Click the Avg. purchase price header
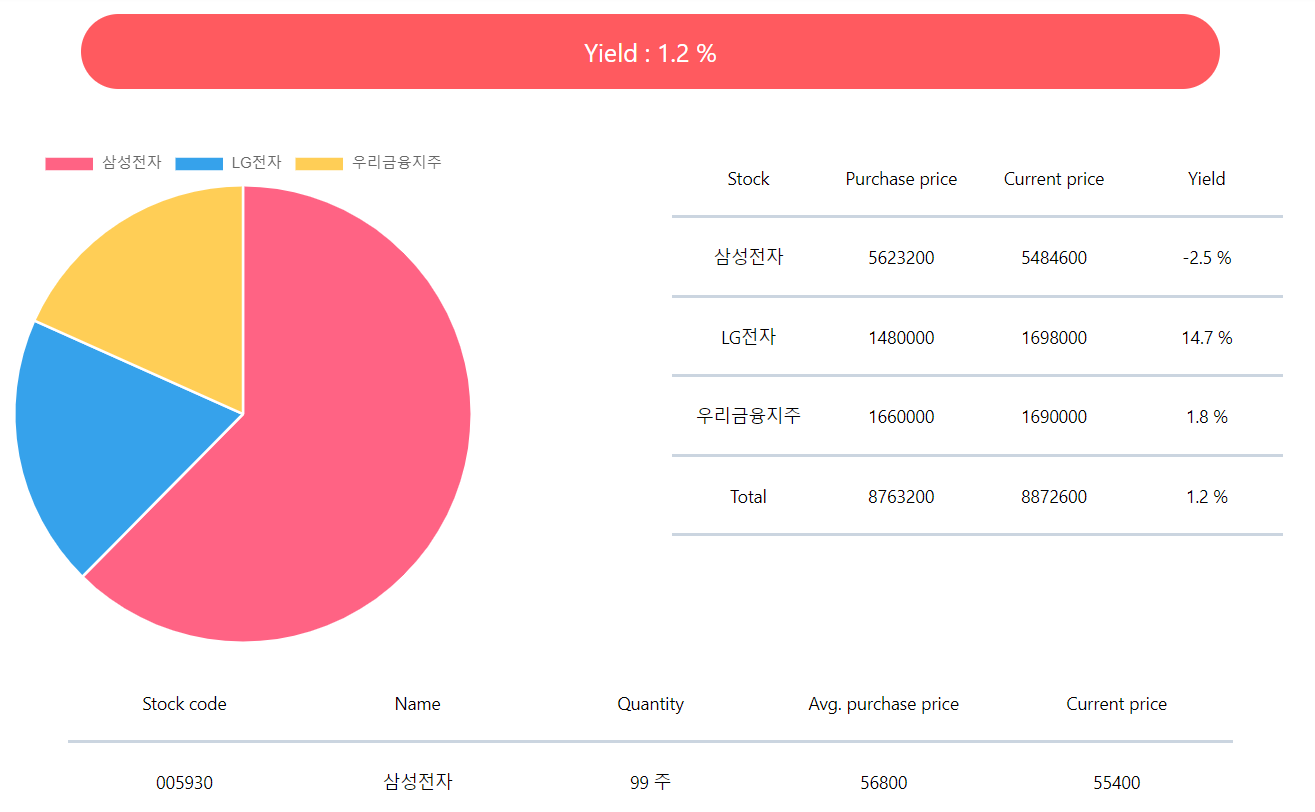 click(883, 704)
